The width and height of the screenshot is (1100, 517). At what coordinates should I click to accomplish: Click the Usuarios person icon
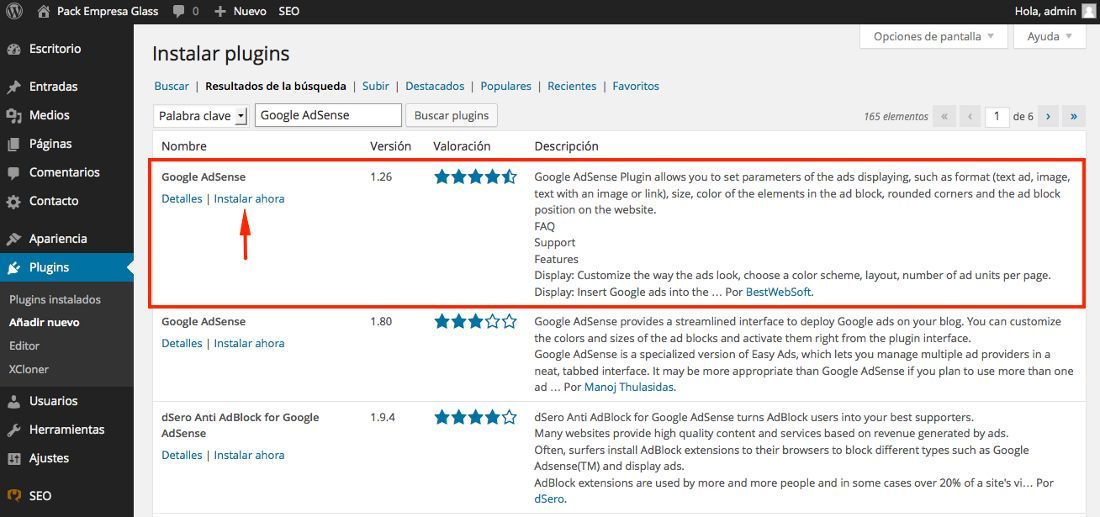[x=13, y=401]
